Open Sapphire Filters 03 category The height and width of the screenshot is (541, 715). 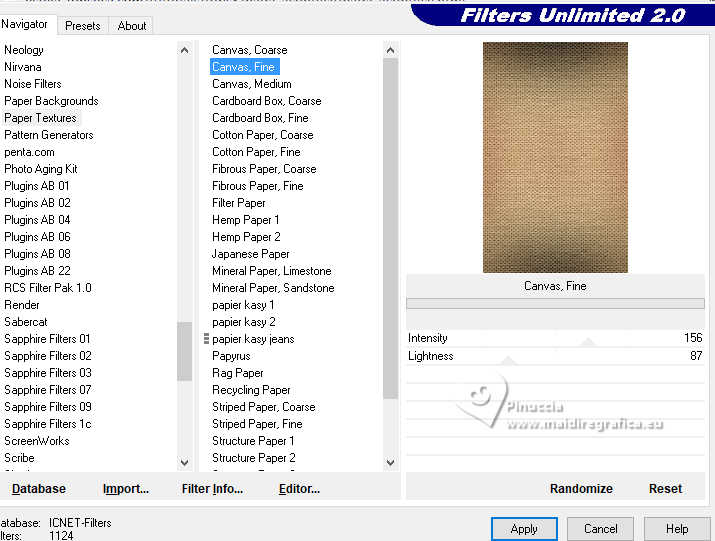click(48, 373)
